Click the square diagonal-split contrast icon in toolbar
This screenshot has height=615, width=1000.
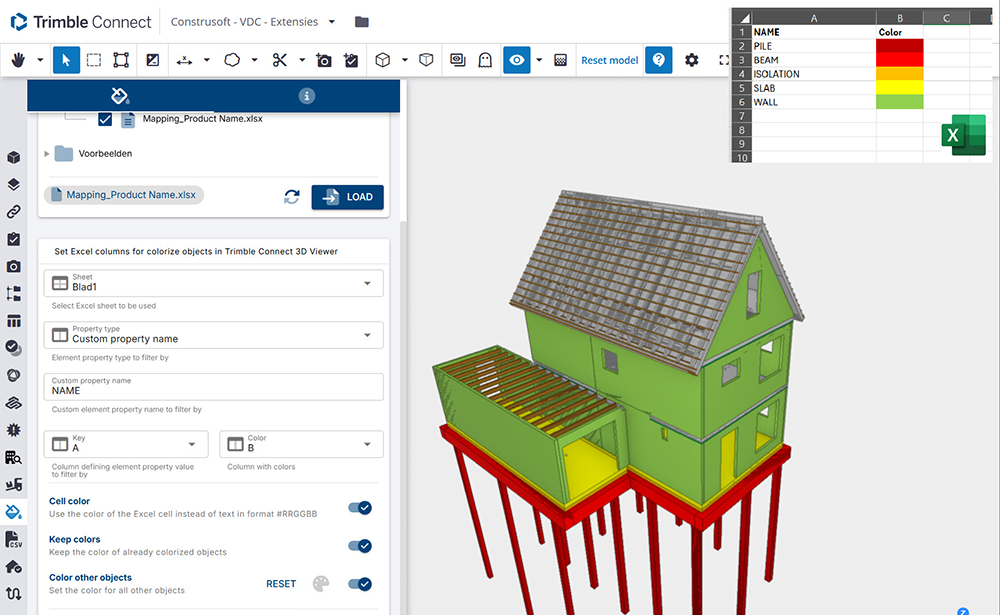pyautogui.click(x=152, y=60)
